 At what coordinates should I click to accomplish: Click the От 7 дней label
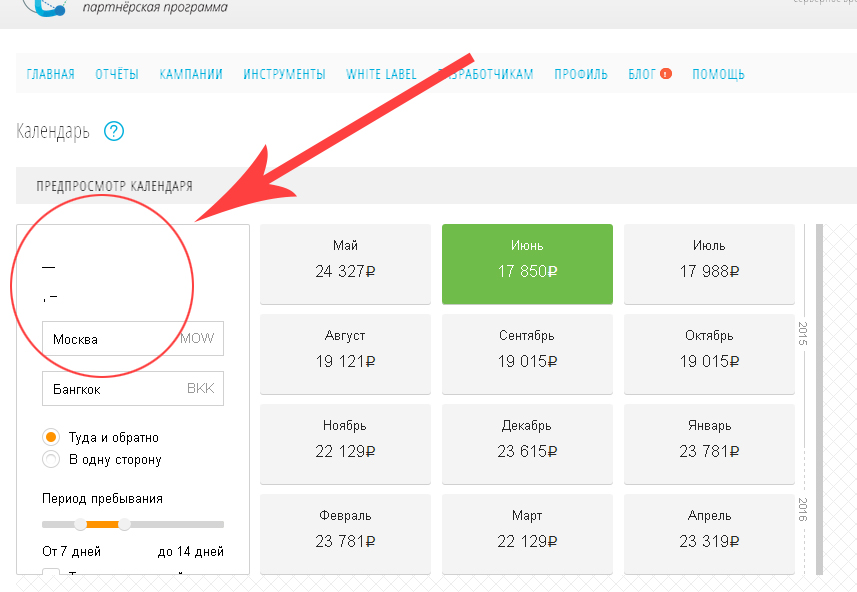click(x=72, y=551)
